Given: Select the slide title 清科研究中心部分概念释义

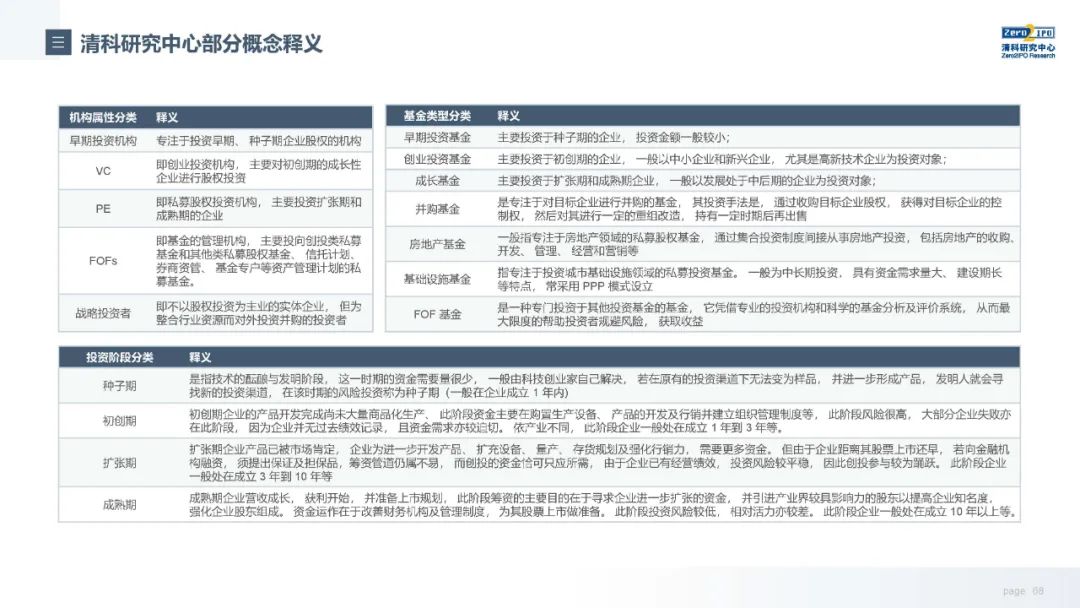Looking at the screenshot, I should click(x=201, y=43).
